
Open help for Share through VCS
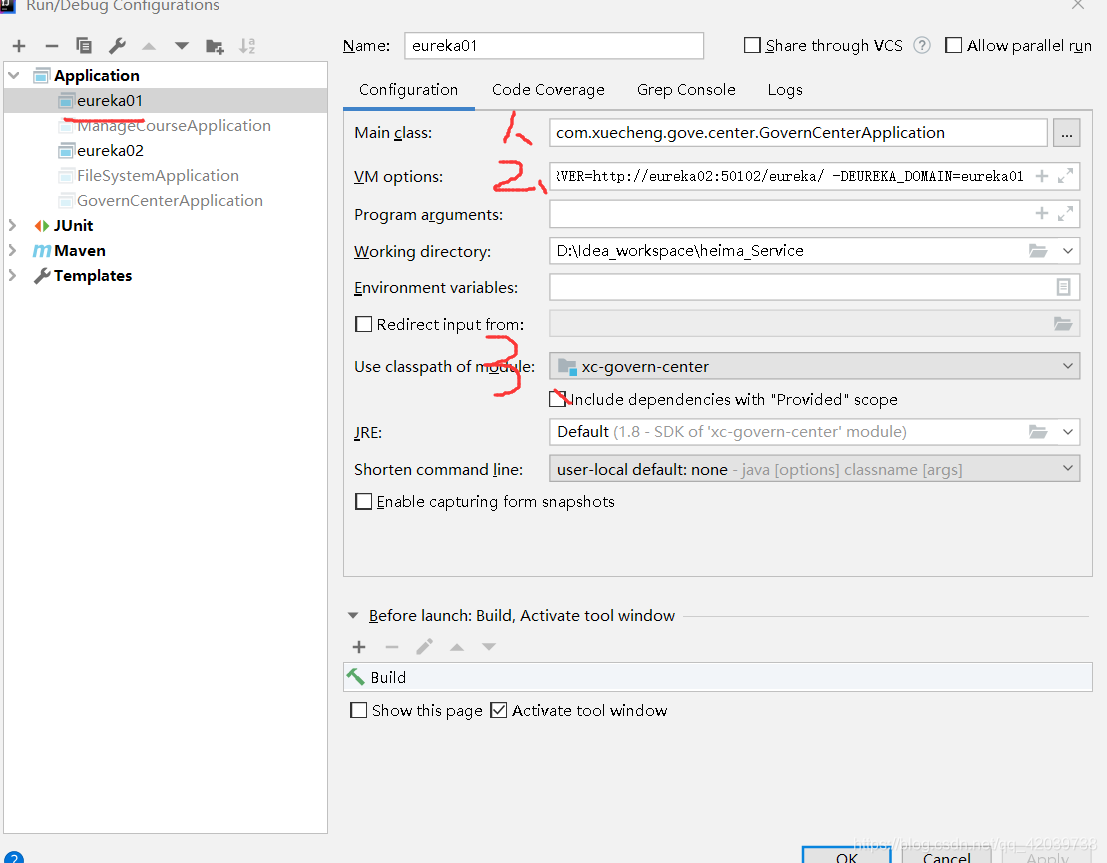click(921, 45)
